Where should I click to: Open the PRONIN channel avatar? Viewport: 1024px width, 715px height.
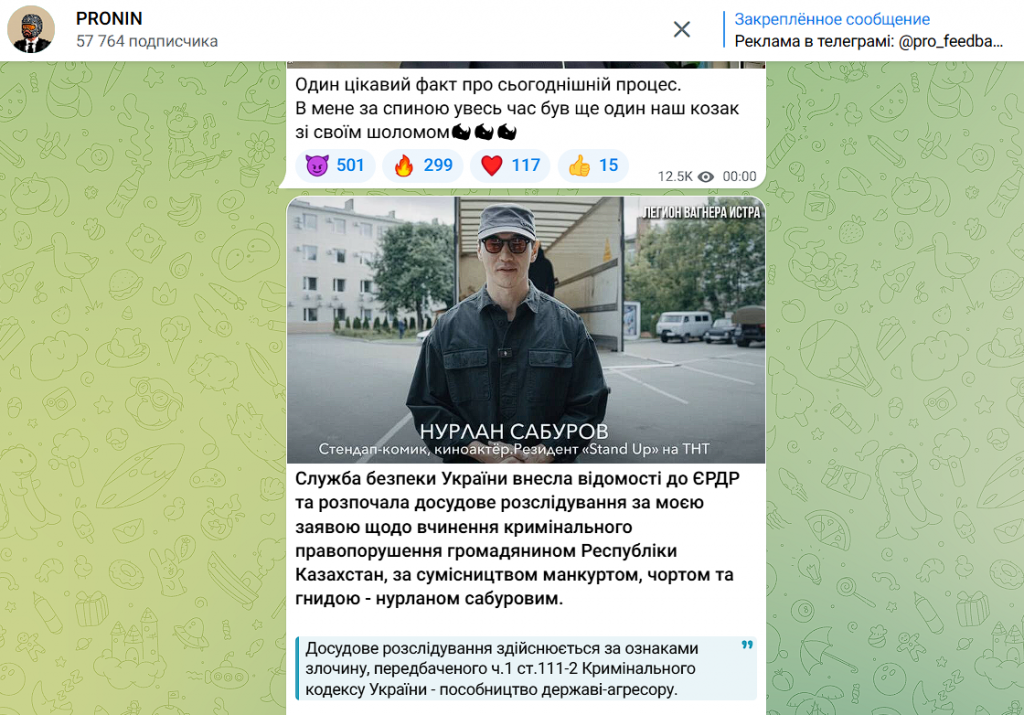coord(31,29)
